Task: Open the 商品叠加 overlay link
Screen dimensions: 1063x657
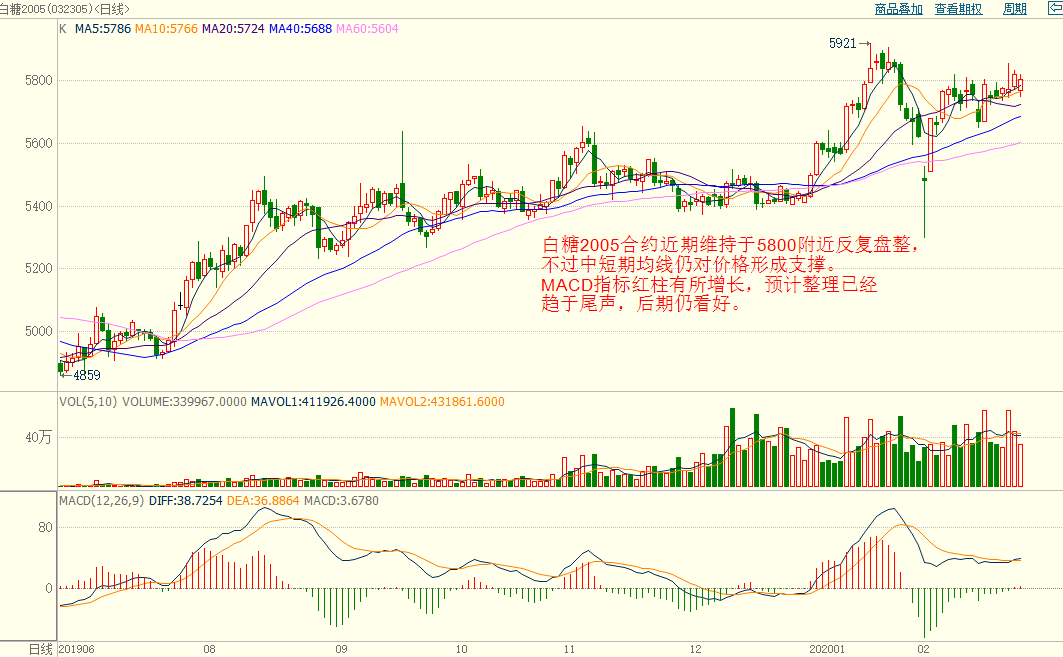Action: pyautogui.click(x=898, y=9)
